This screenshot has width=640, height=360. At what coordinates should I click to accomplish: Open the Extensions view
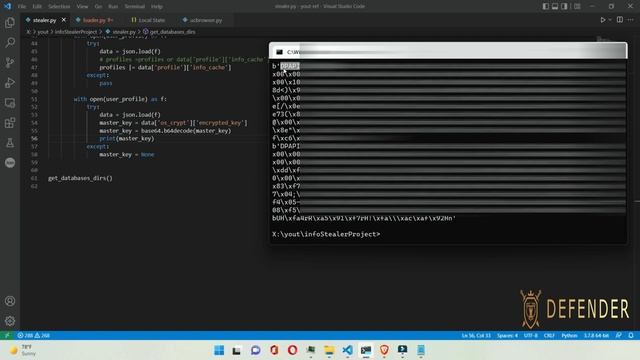[x=10, y=122]
